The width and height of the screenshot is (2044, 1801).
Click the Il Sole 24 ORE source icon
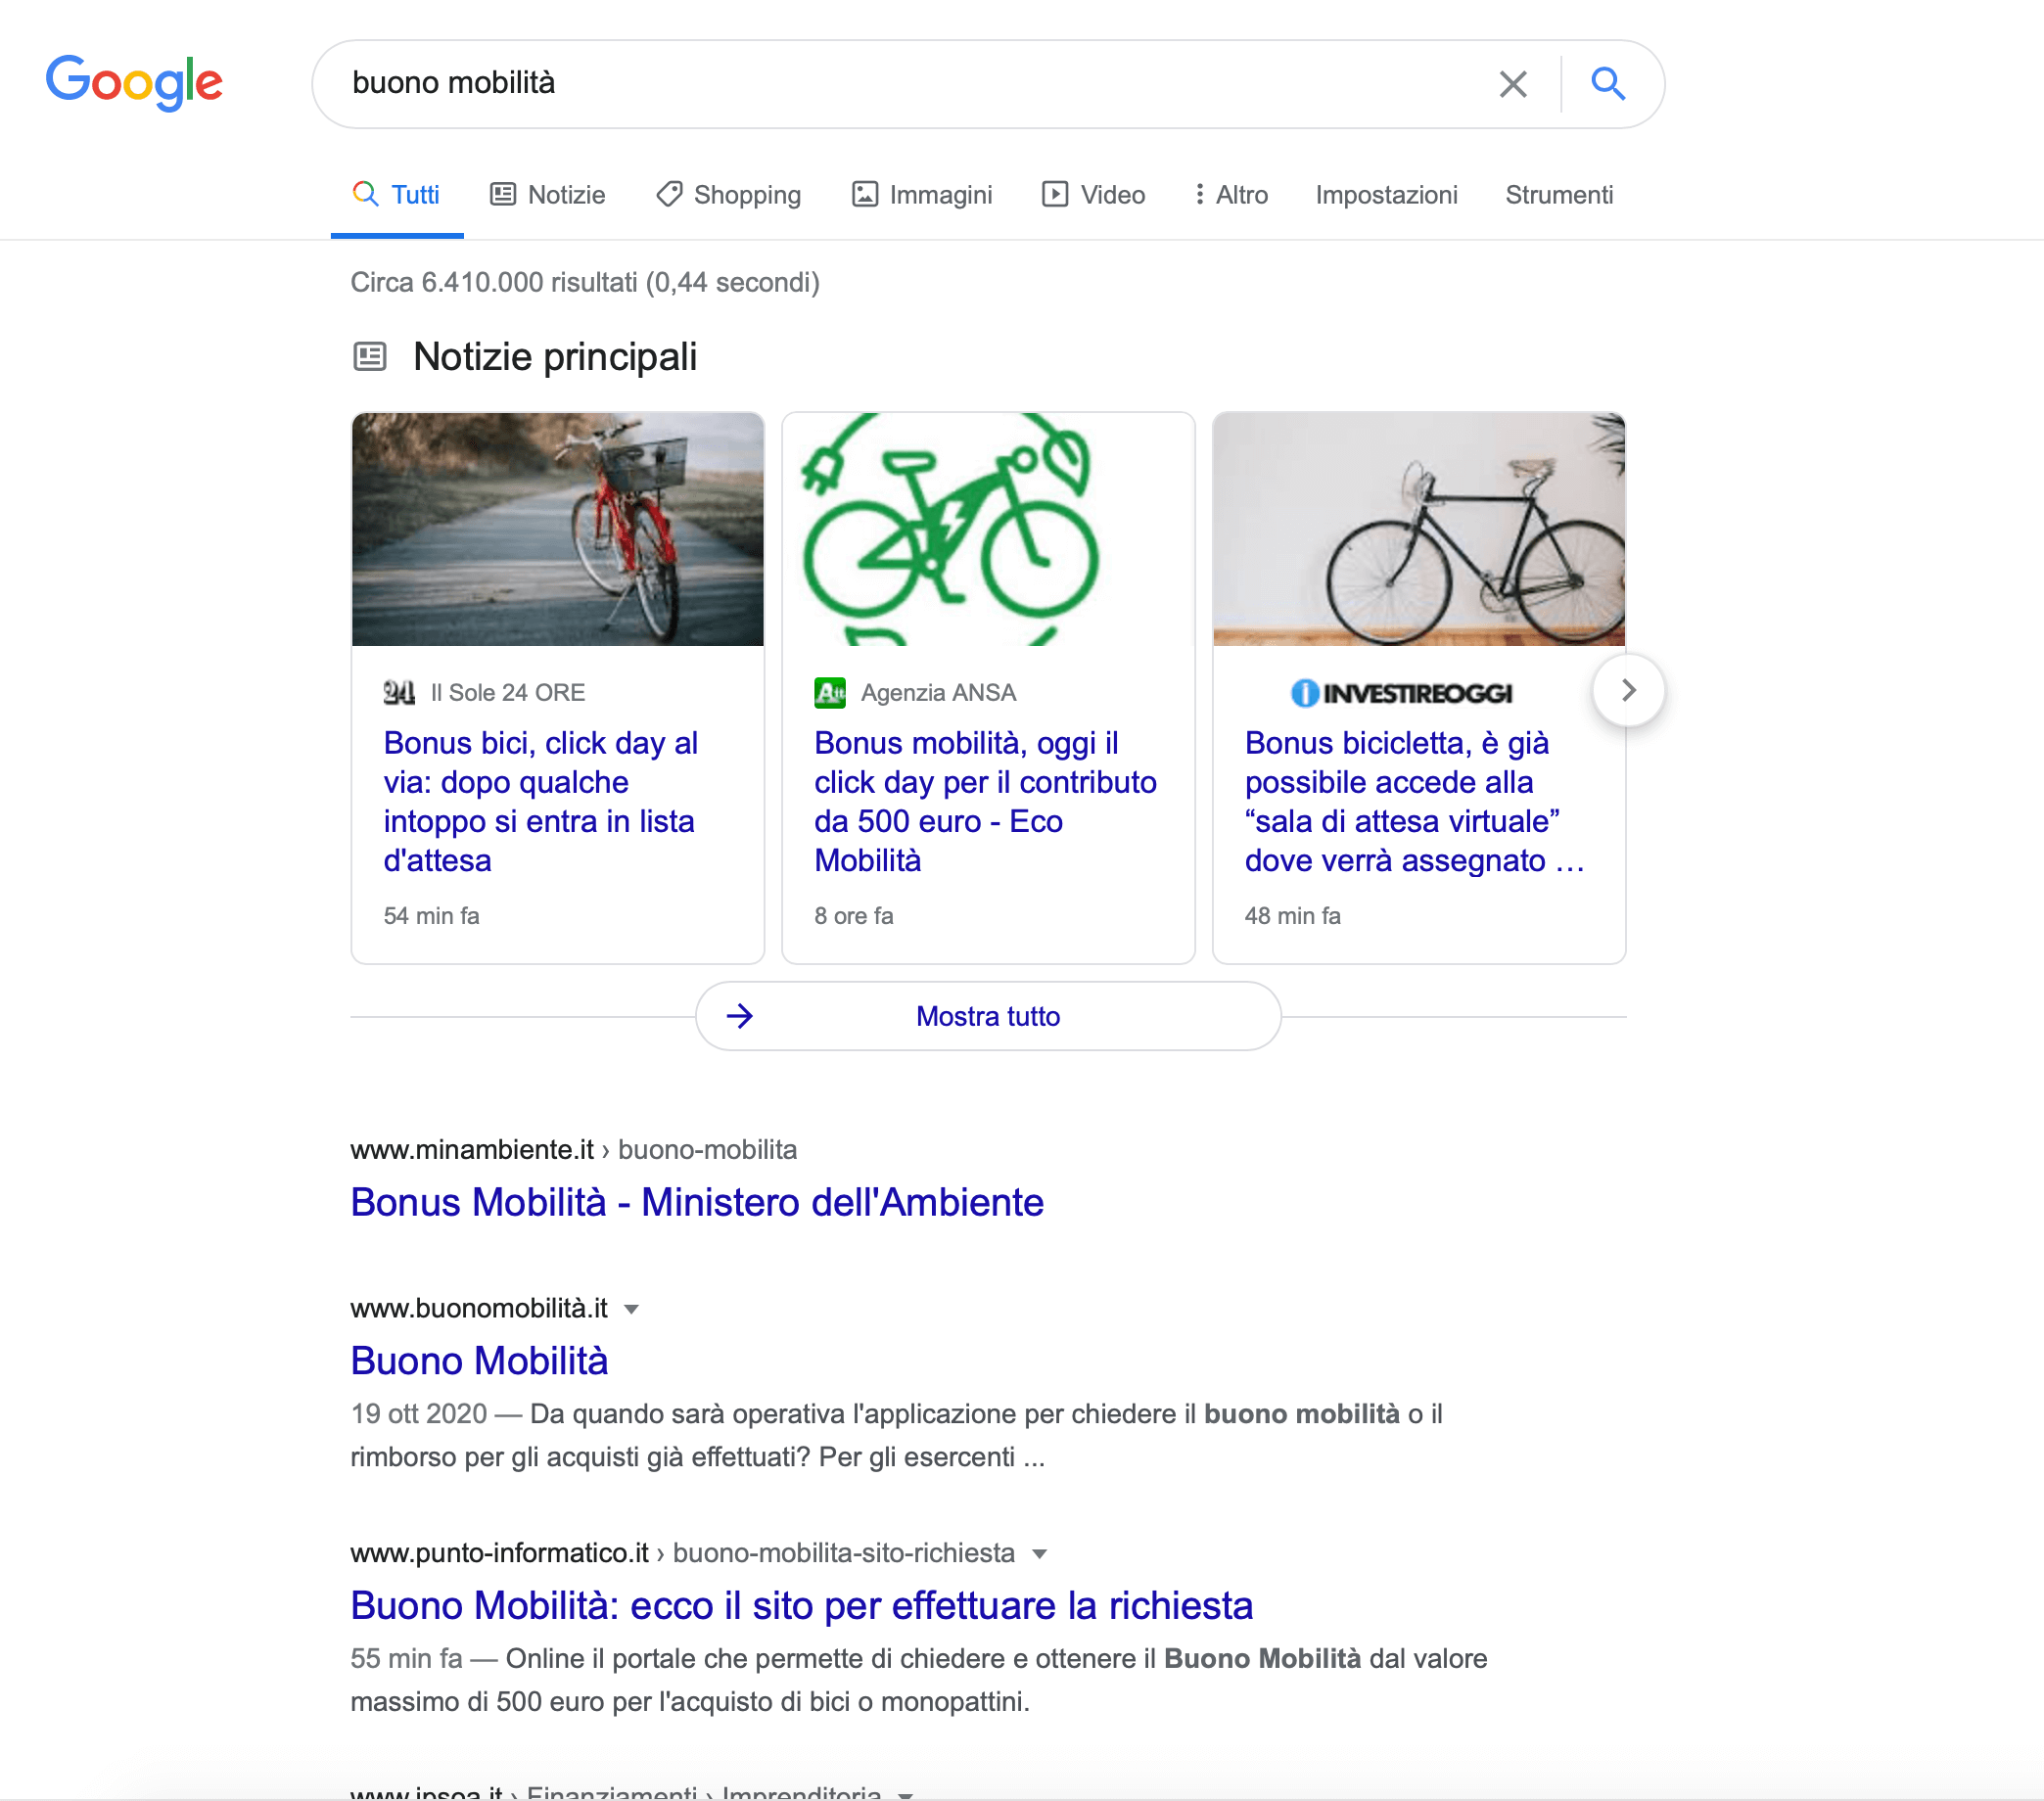399,692
